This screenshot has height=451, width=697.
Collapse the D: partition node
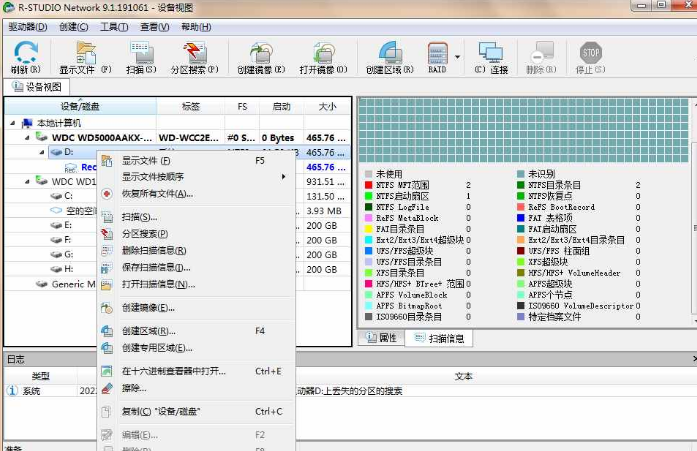pos(42,152)
